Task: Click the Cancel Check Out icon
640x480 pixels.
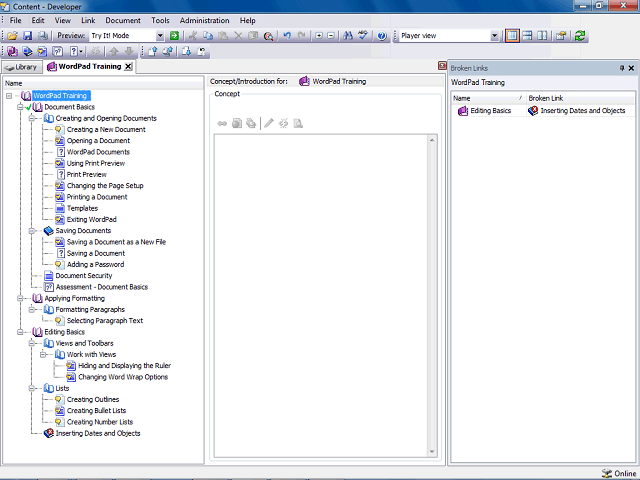Action: (201, 51)
